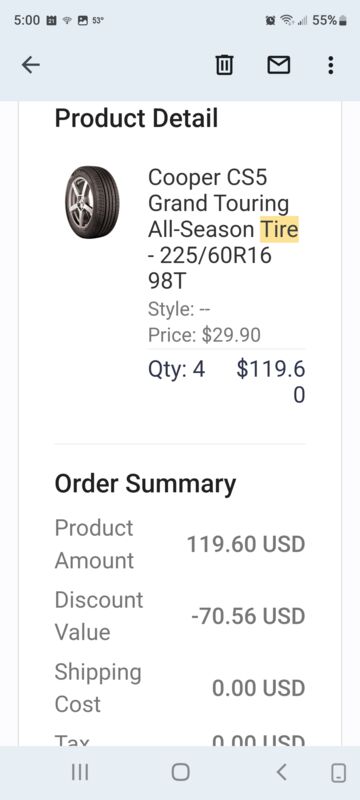Open recent apps from the navigation bar
Image resolution: width=360 pixels, height=800 pixels.
(x=80, y=772)
